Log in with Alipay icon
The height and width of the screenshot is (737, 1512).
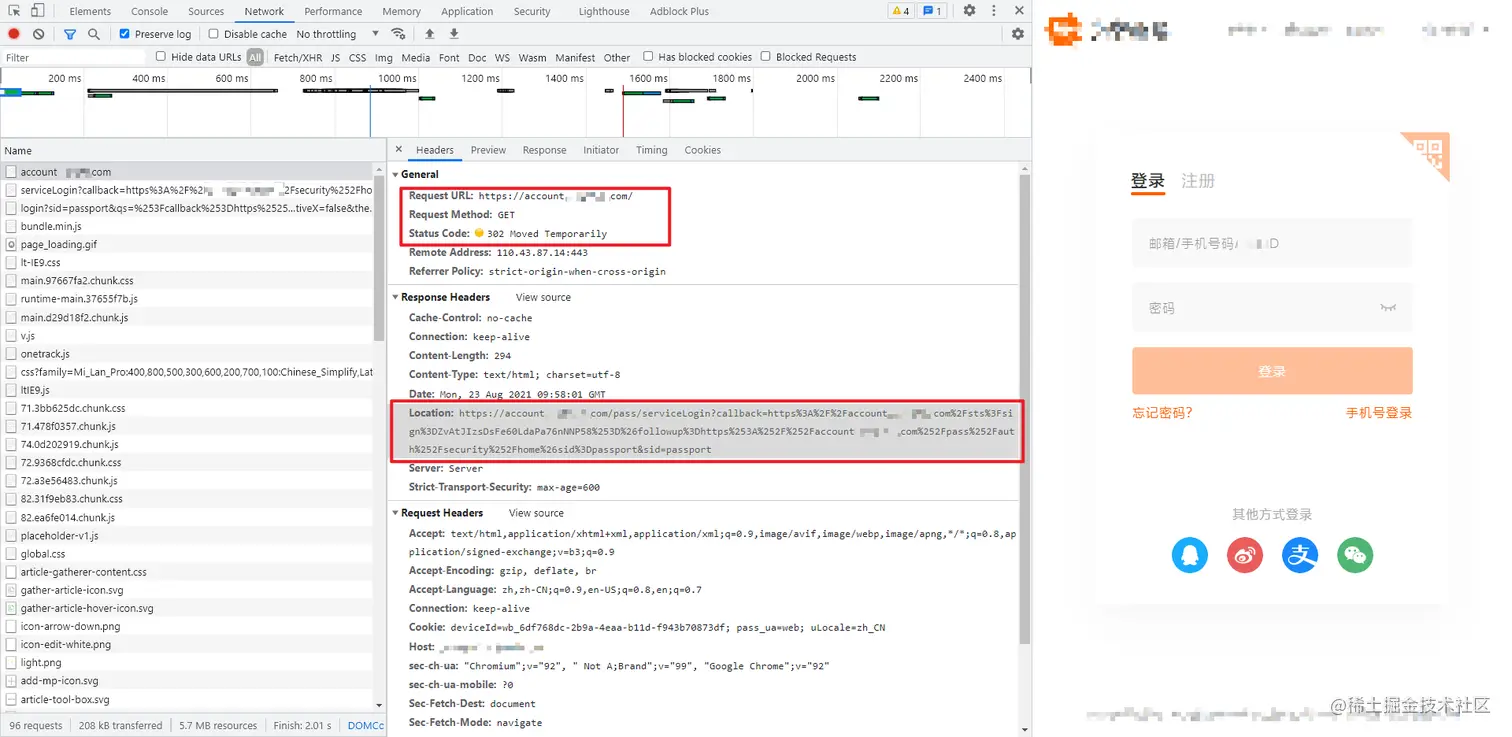[1300, 555]
